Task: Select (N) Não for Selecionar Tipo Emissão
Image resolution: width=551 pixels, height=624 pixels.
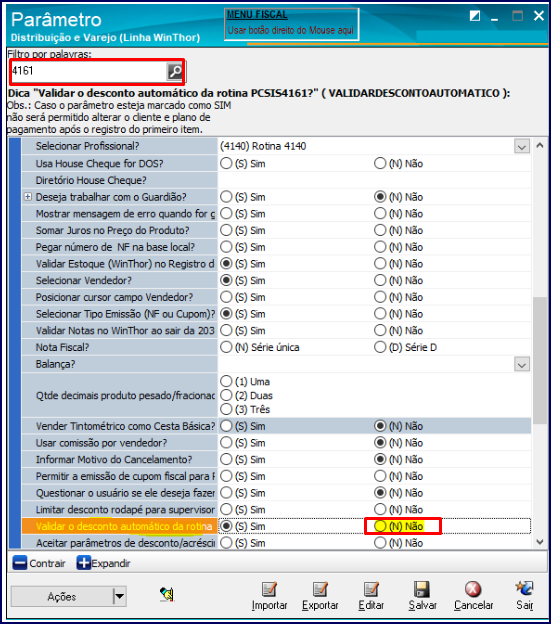Action: (380, 314)
